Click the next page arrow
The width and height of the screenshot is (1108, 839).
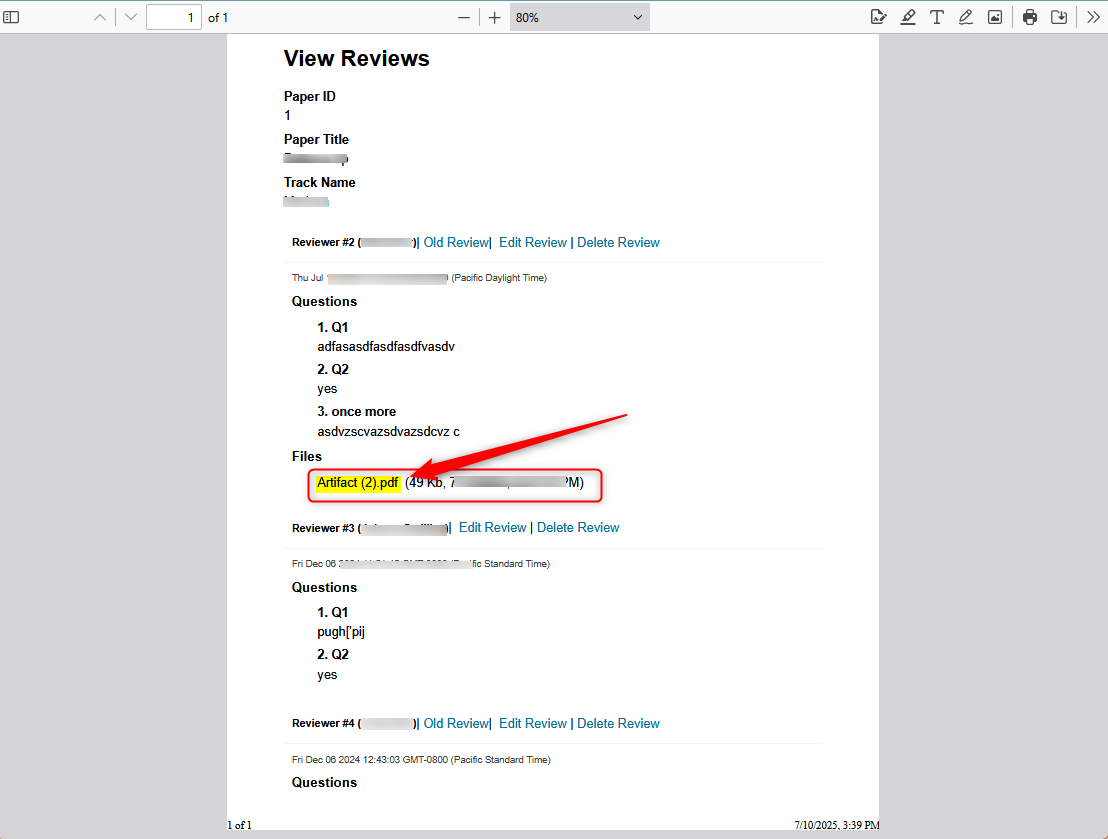click(x=129, y=16)
